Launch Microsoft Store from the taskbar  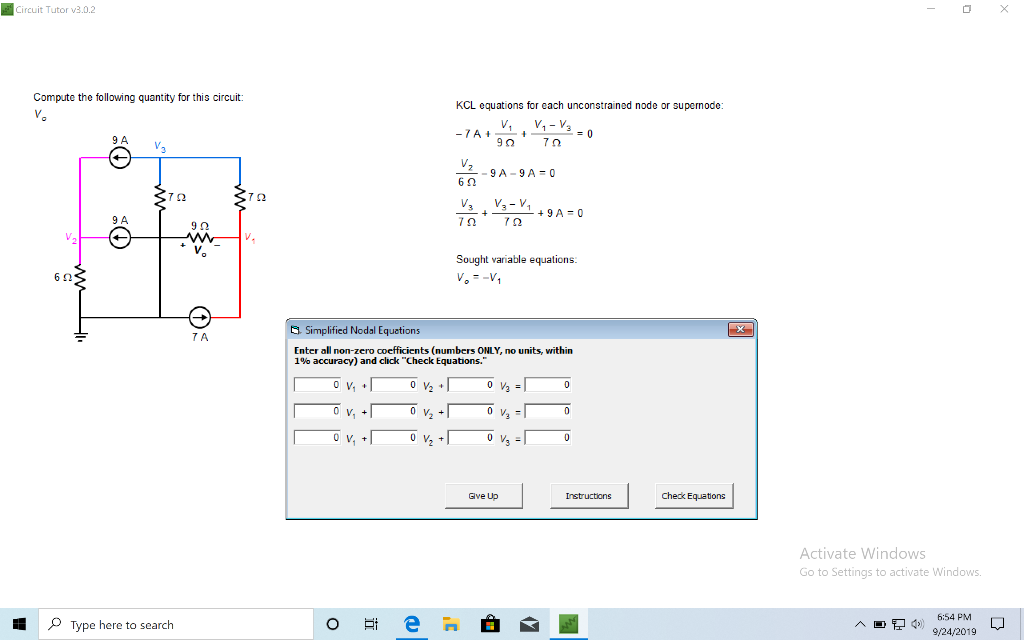tap(490, 623)
